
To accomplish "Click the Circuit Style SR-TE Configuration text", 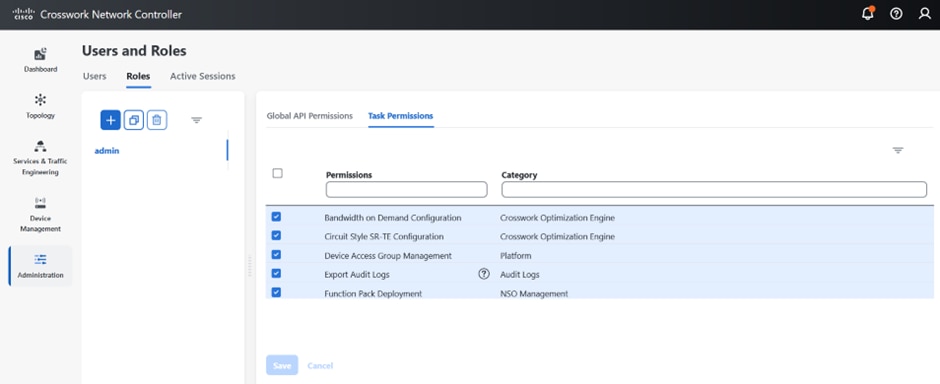I will [384, 237].
